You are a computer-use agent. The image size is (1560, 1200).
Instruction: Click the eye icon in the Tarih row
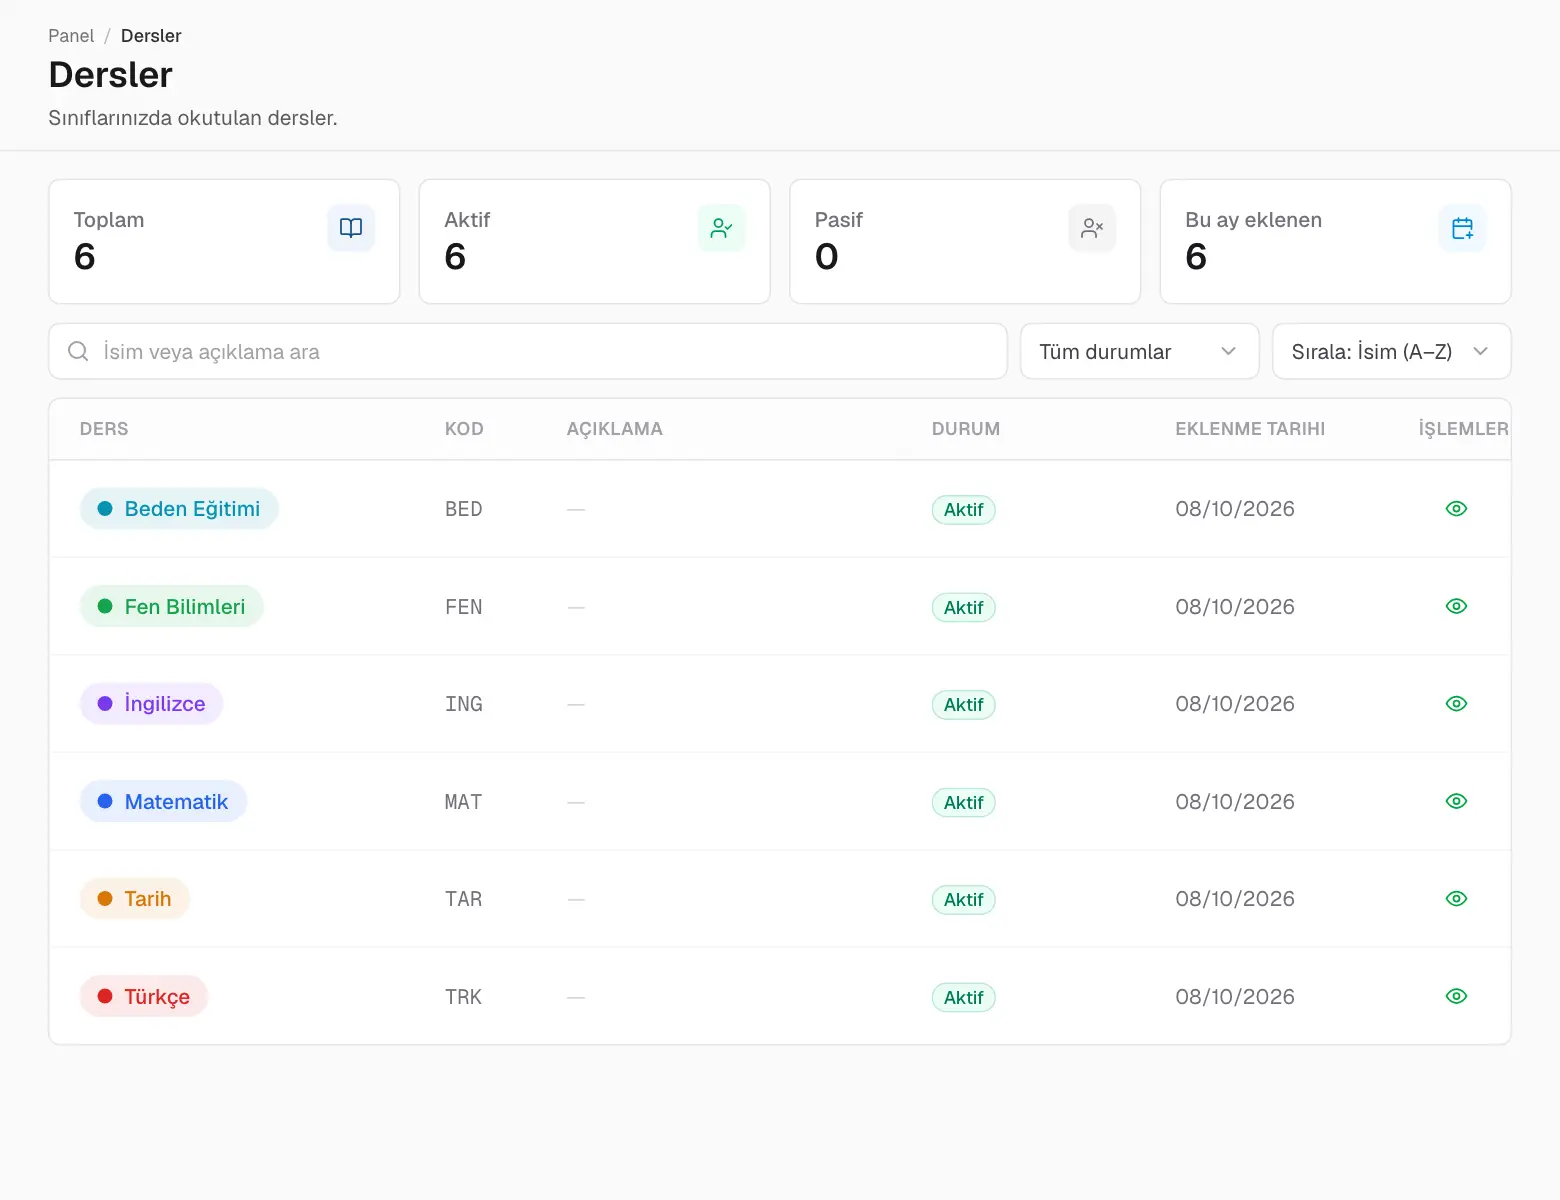(1457, 899)
